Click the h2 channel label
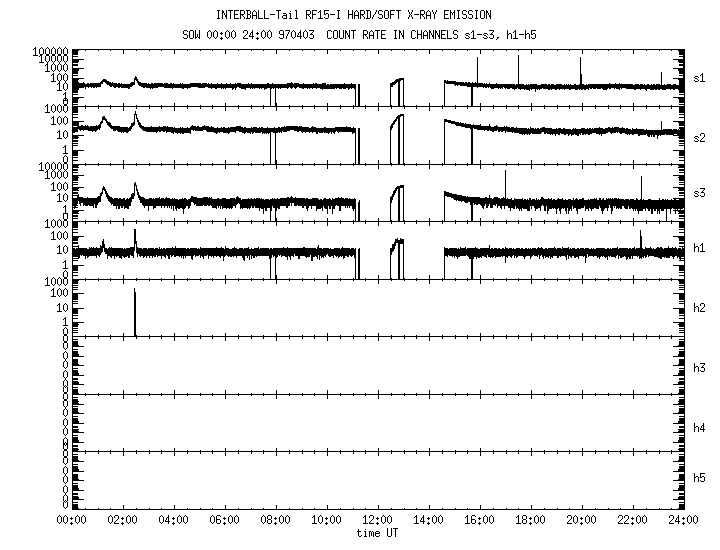Viewport: 720px width, 550px height. coord(701,308)
